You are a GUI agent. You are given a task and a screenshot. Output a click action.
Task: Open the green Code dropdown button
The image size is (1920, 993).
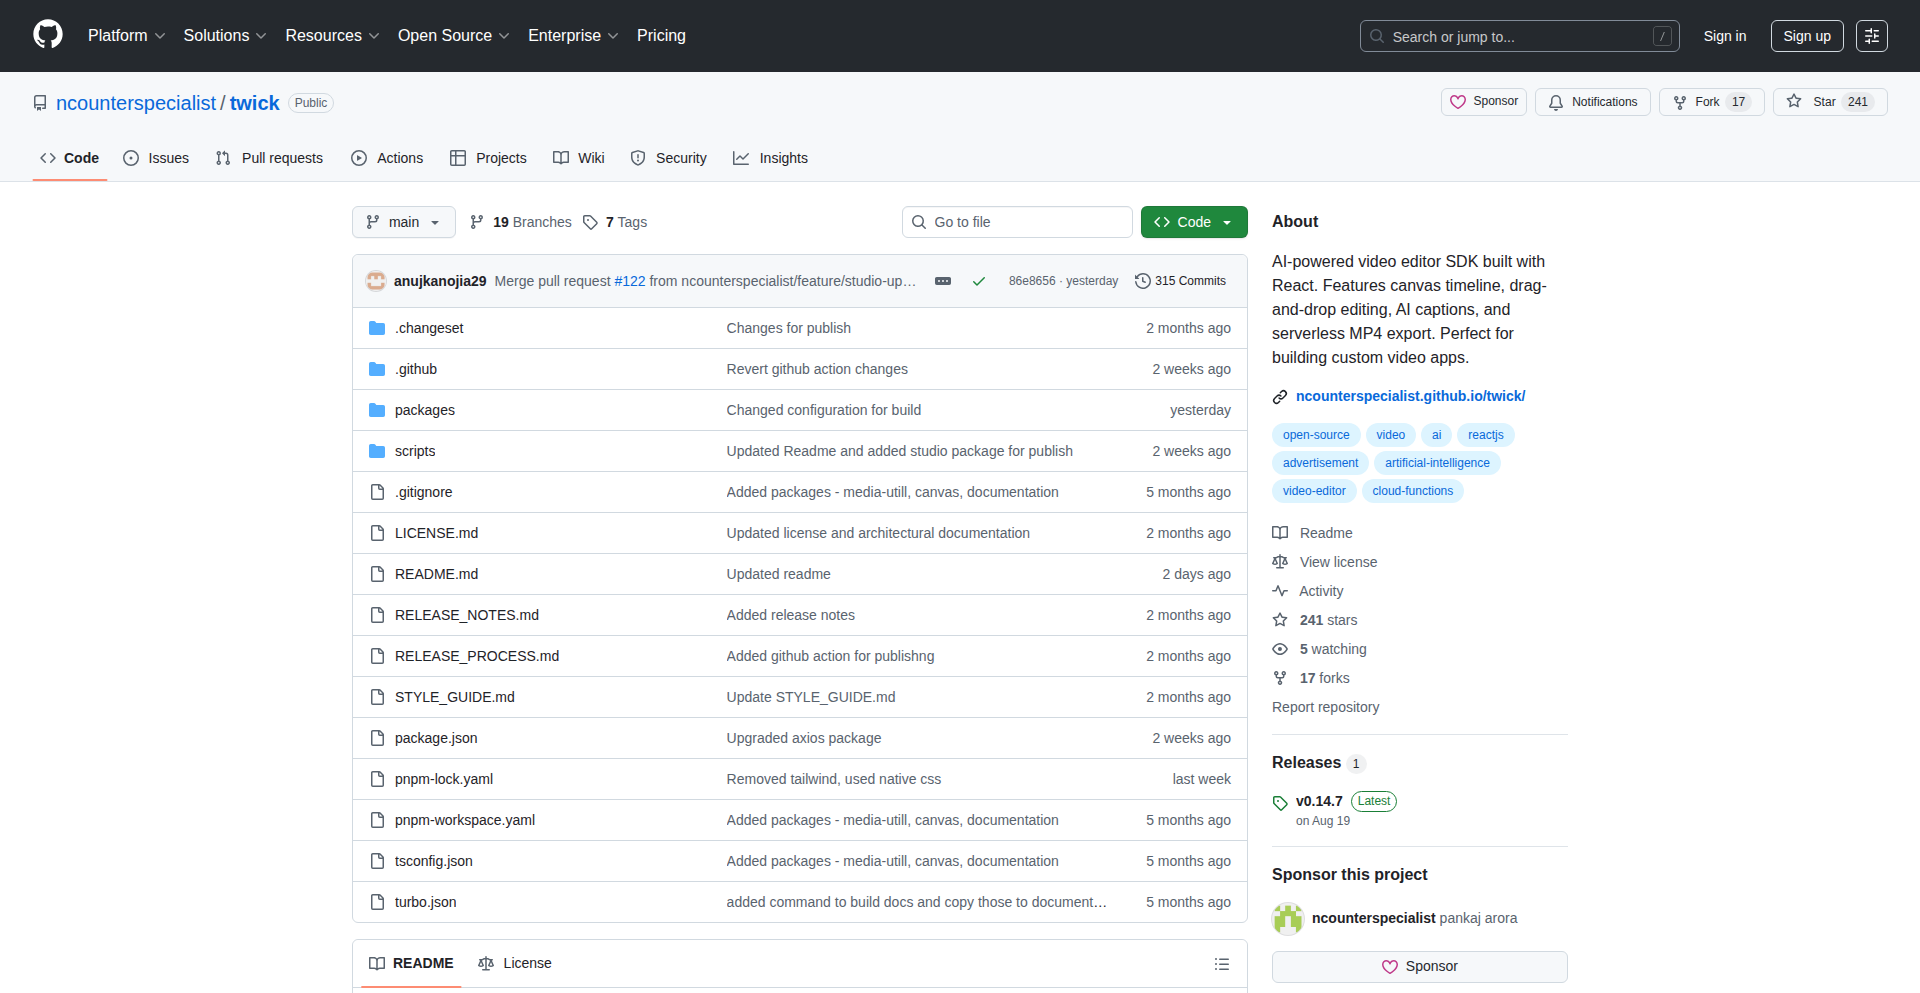point(1194,222)
